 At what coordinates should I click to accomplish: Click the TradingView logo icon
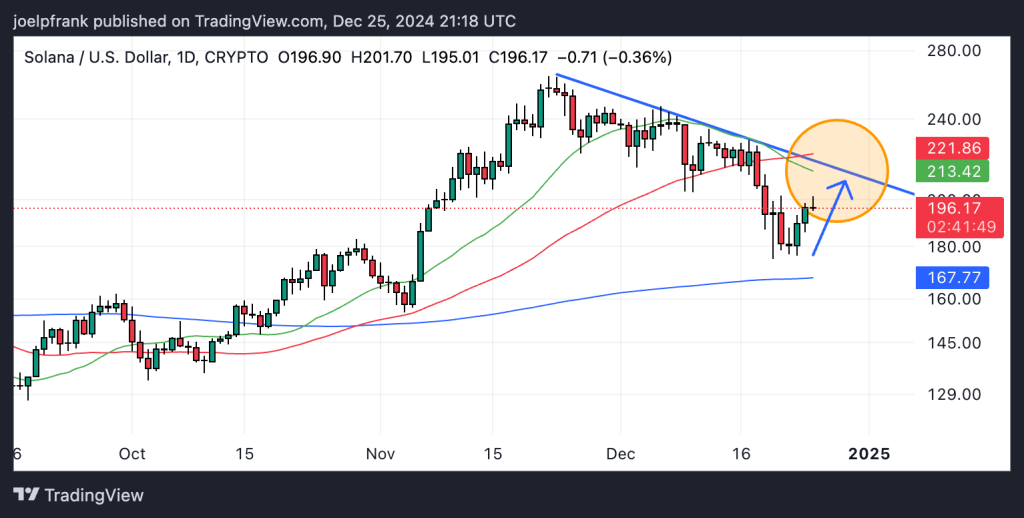[x=26, y=495]
